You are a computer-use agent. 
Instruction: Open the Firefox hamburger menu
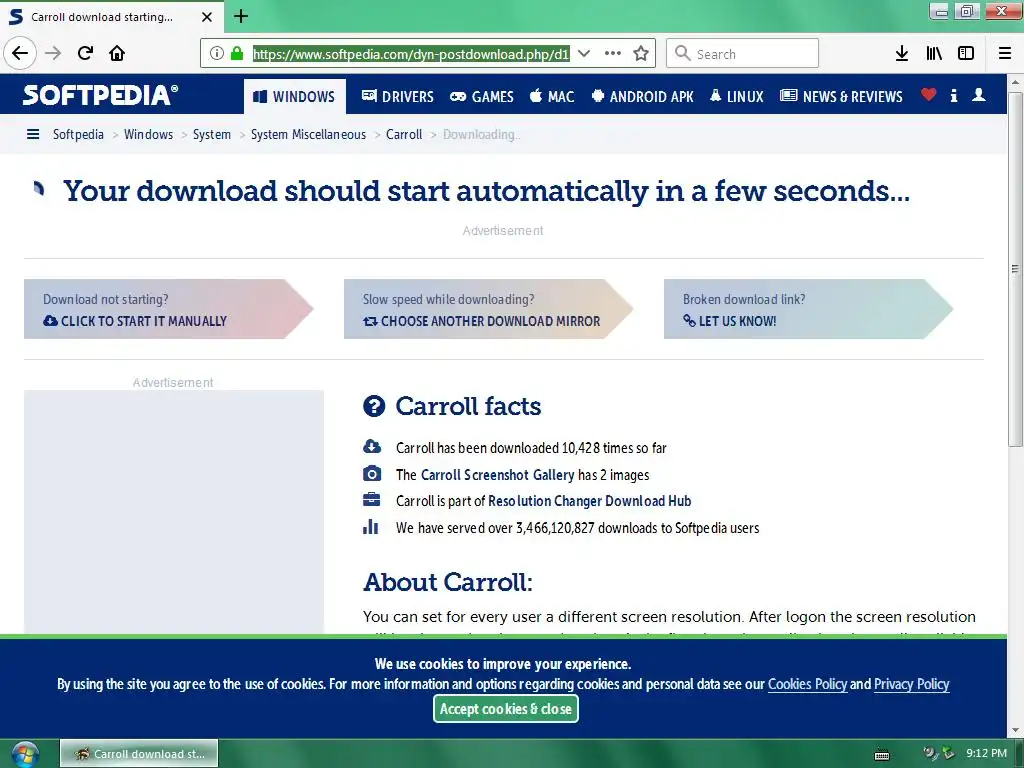click(x=1005, y=54)
